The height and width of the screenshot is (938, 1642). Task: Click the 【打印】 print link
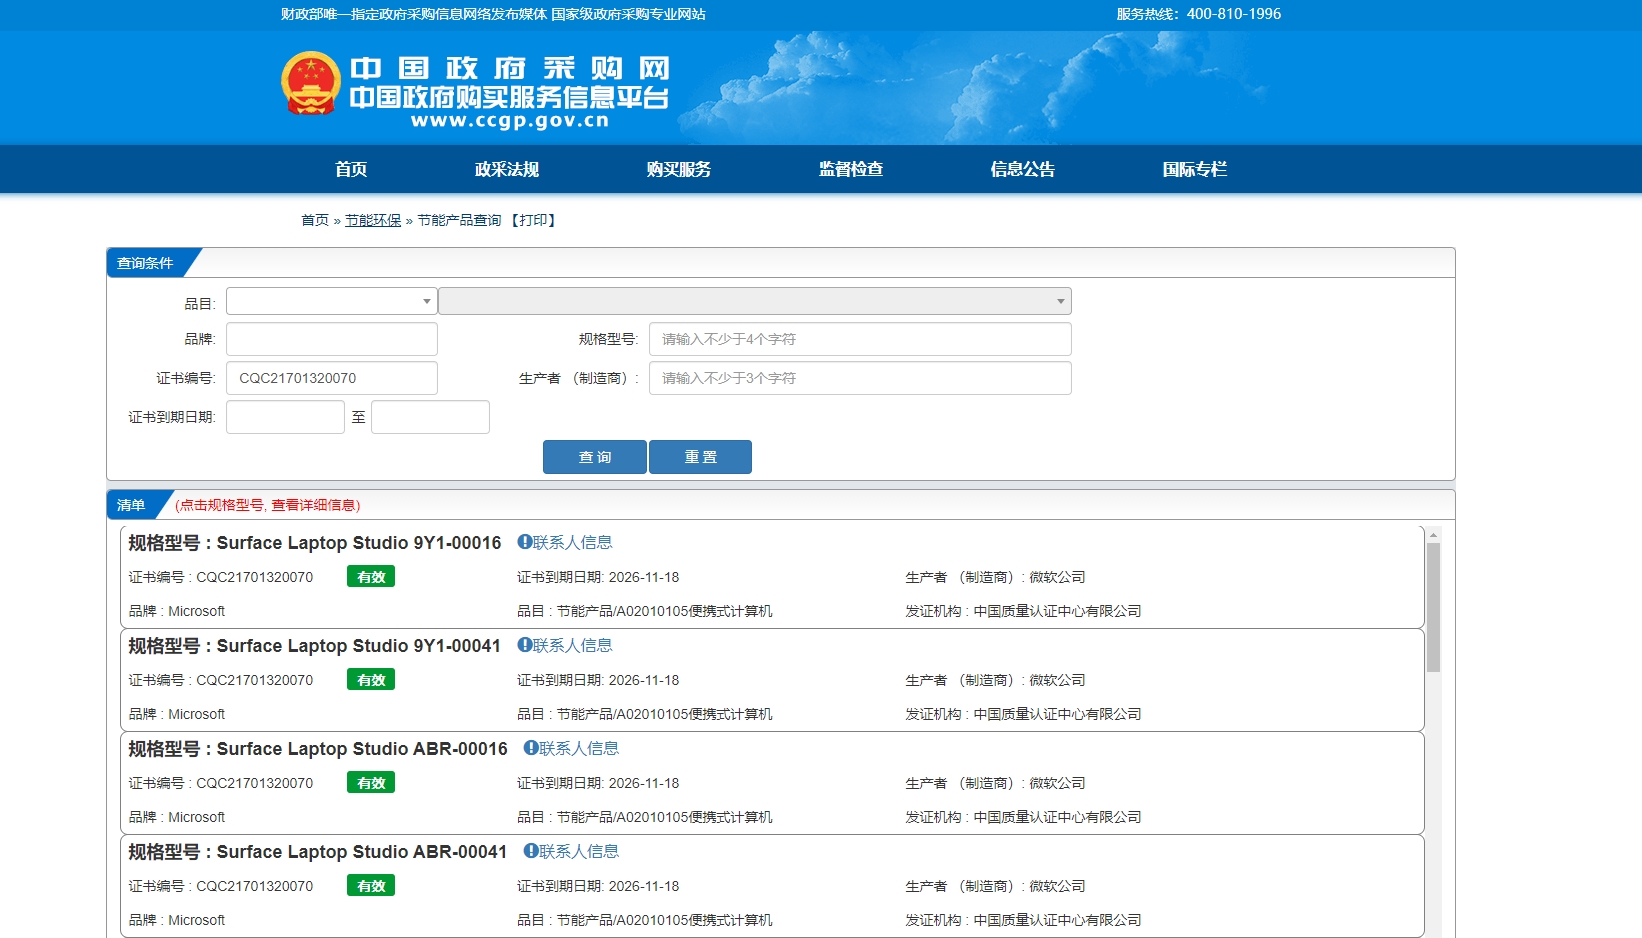point(533,220)
